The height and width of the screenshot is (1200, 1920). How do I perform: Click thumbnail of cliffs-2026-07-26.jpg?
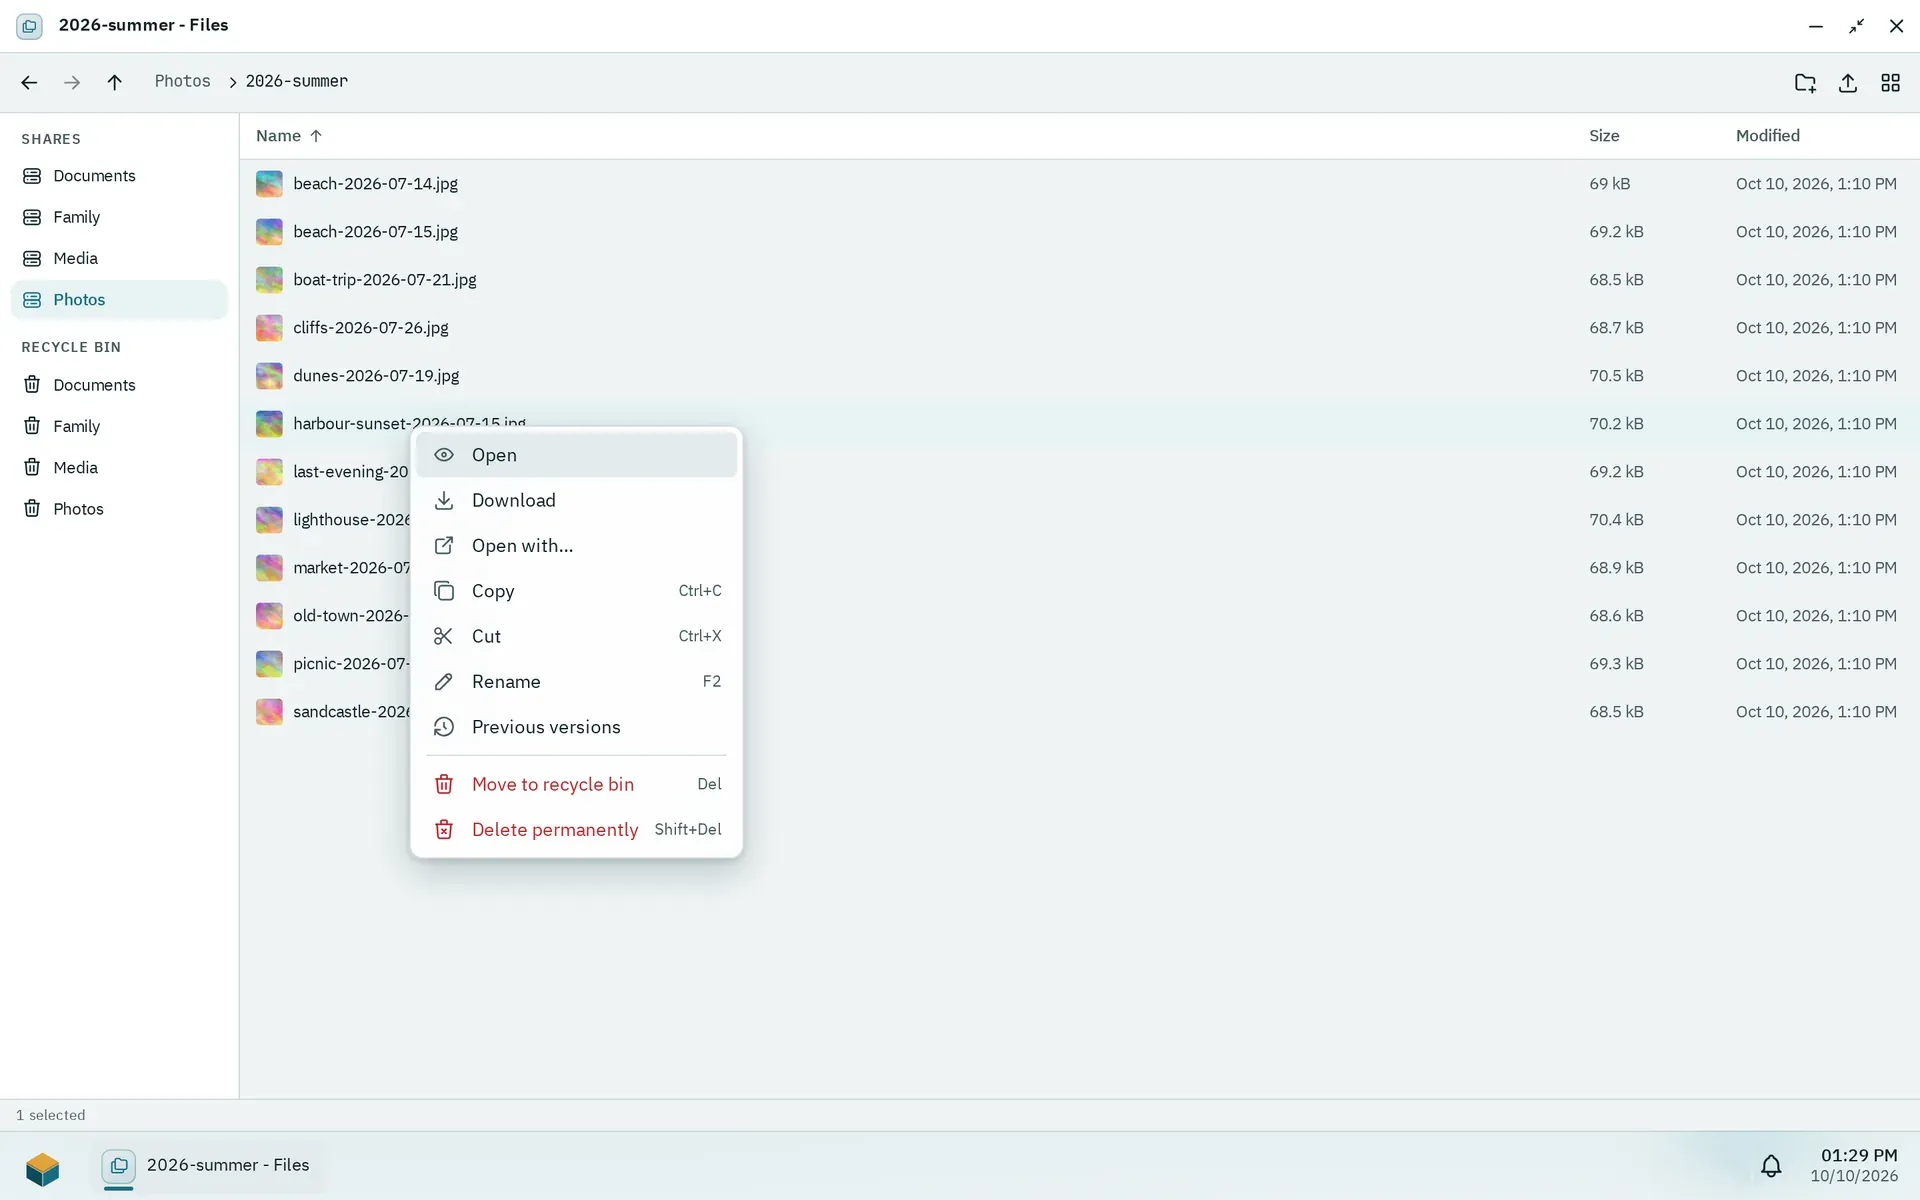point(269,328)
